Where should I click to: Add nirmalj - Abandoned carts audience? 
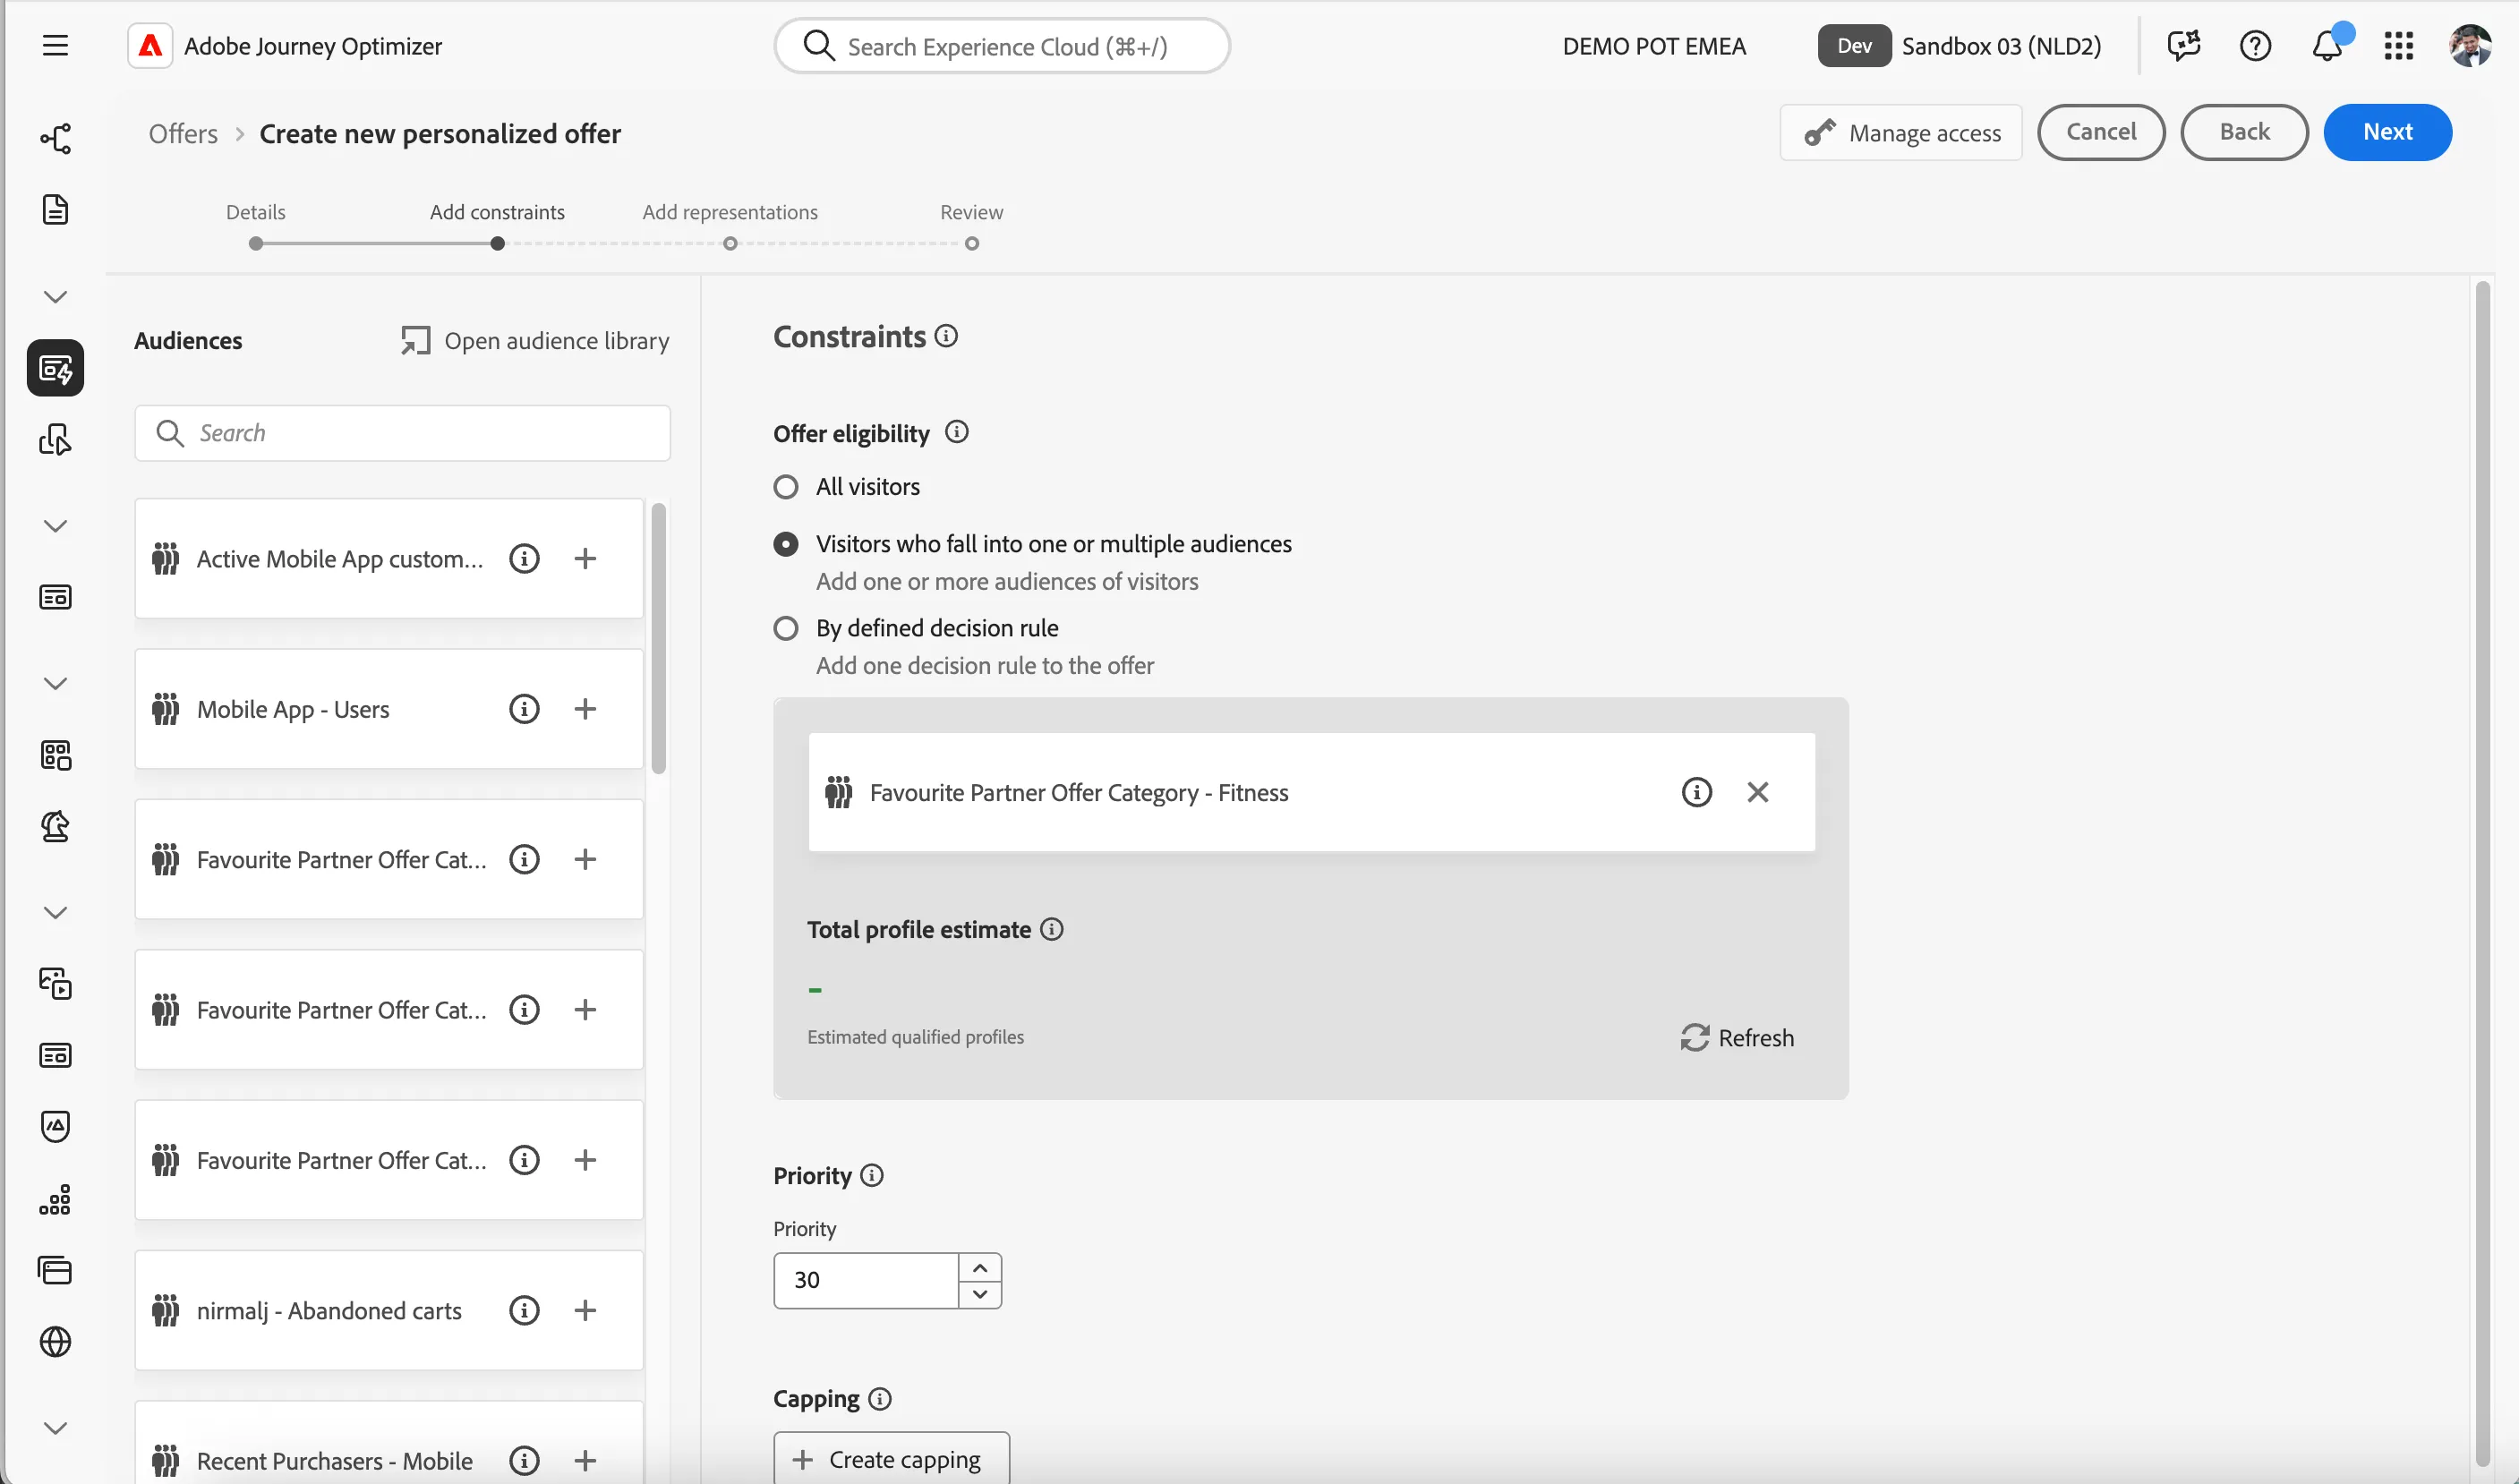tap(585, 1310)
